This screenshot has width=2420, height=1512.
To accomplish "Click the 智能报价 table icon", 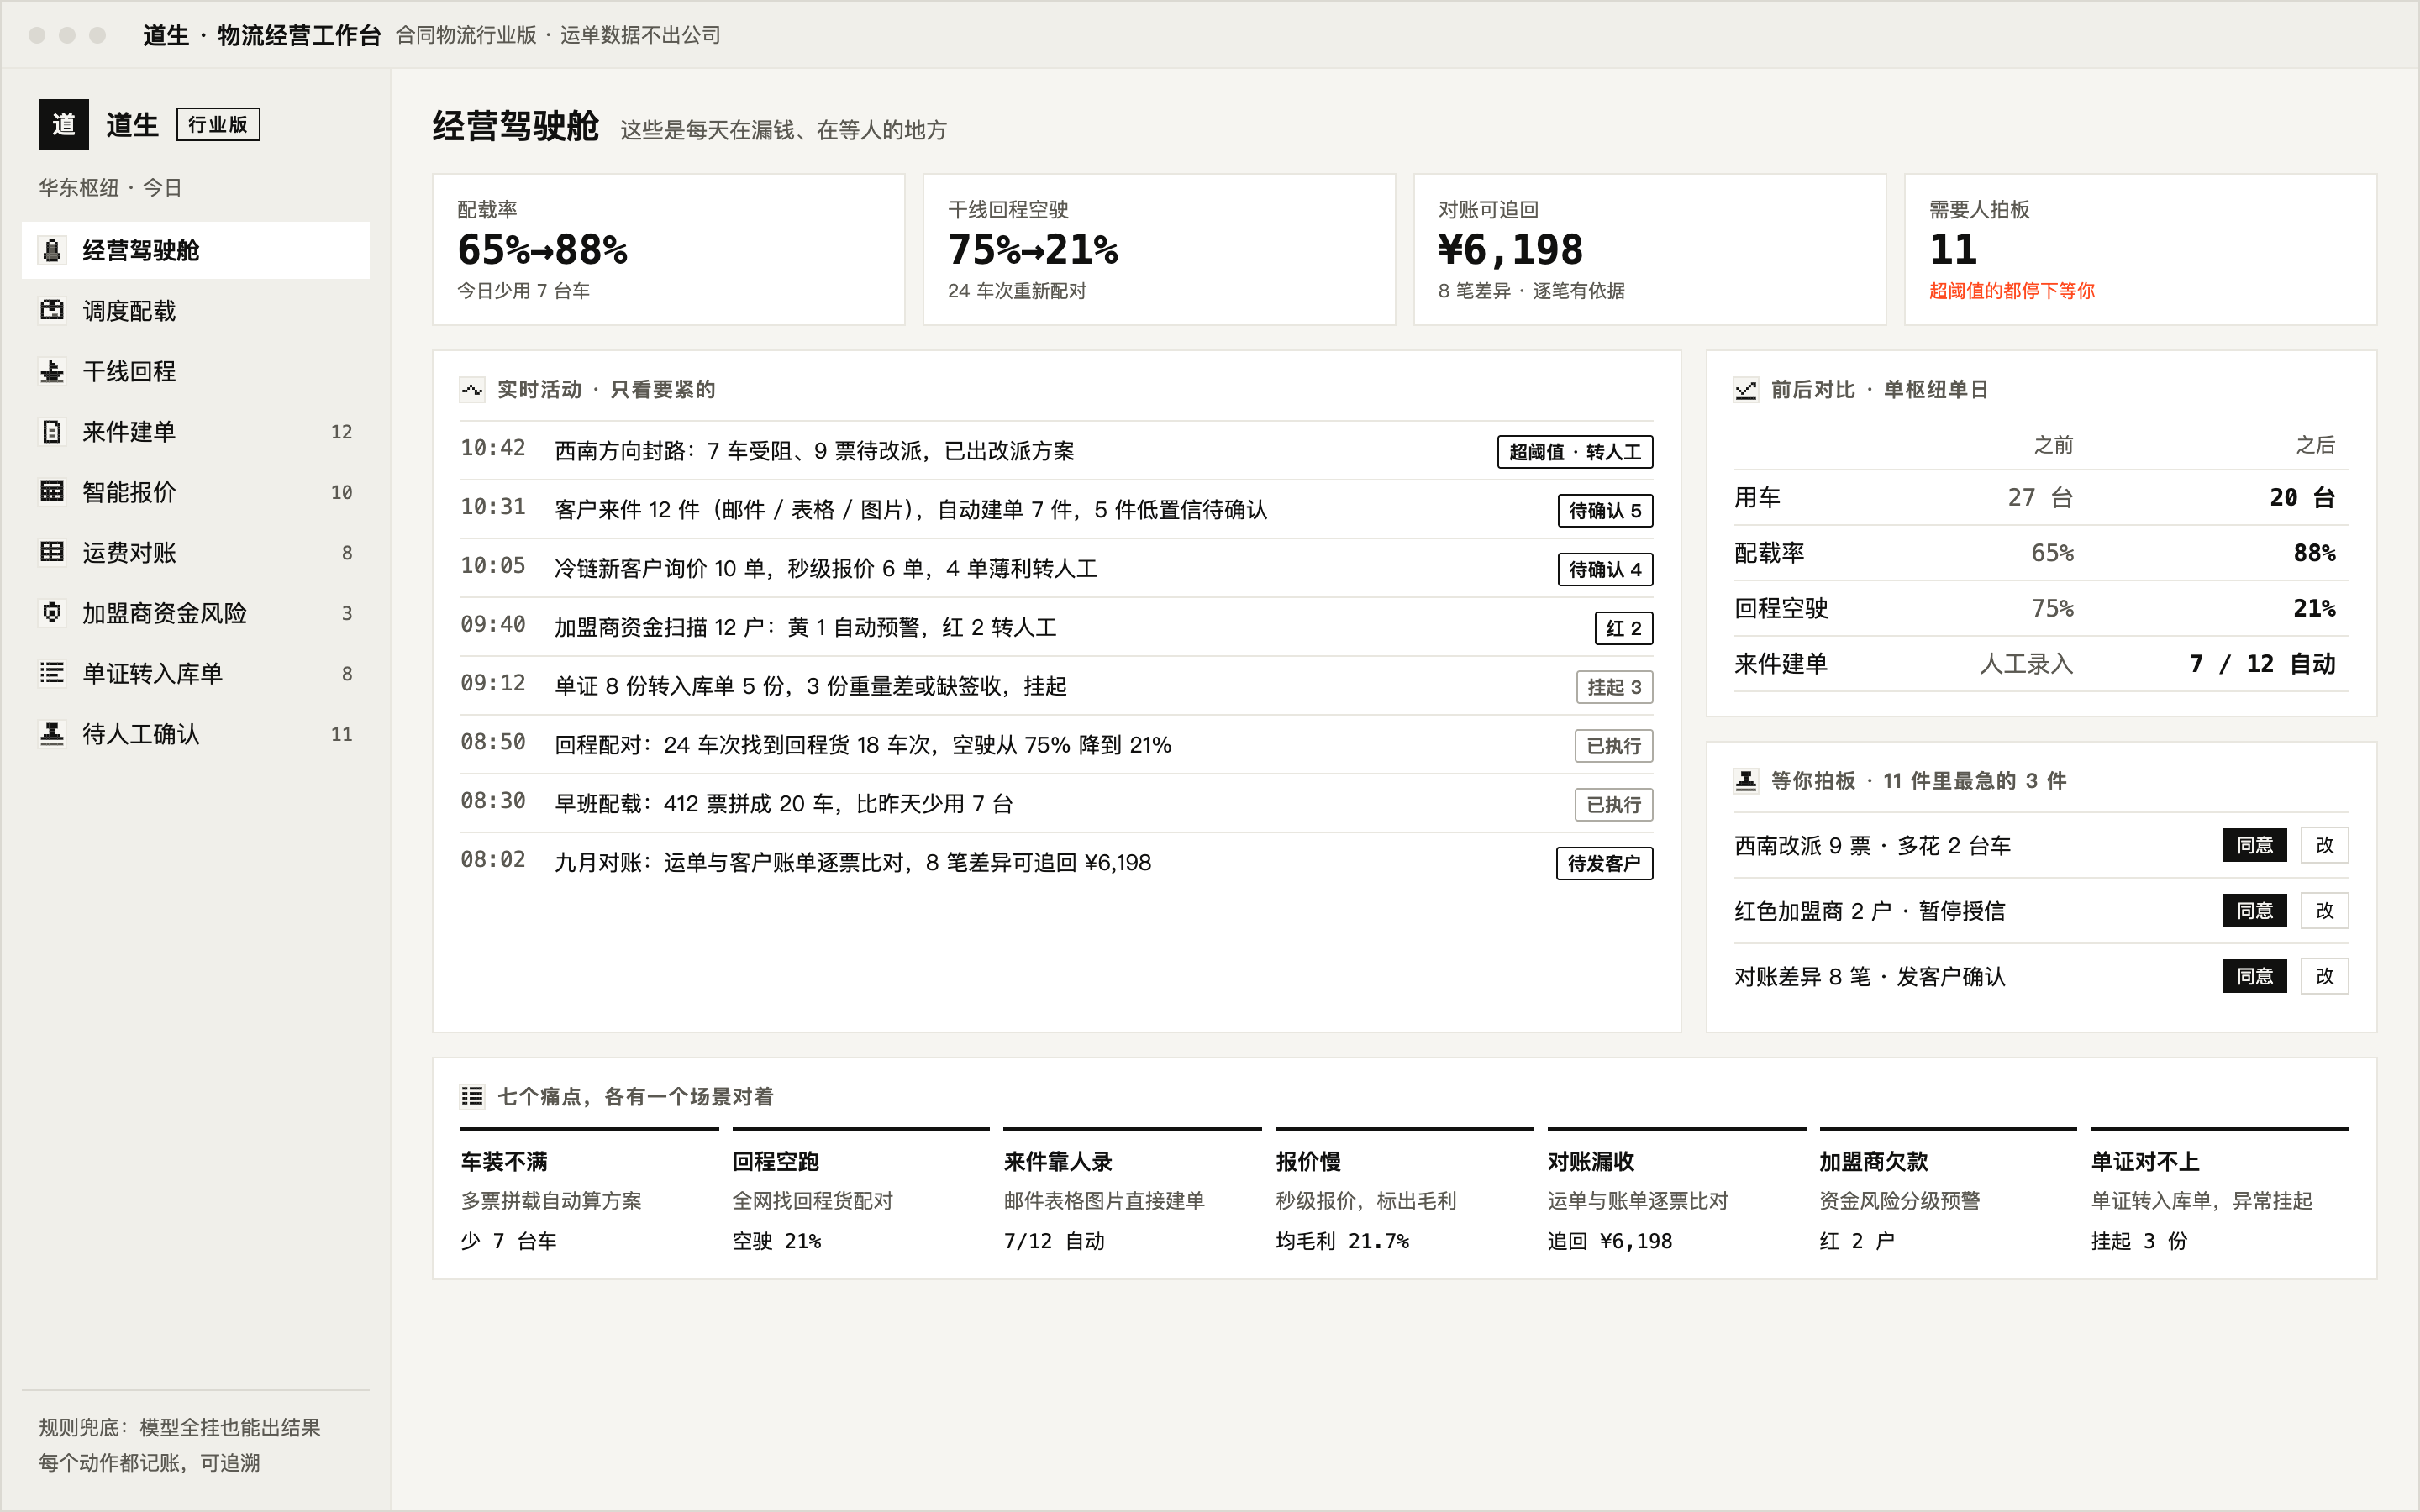I will click(x=52, y=492).
